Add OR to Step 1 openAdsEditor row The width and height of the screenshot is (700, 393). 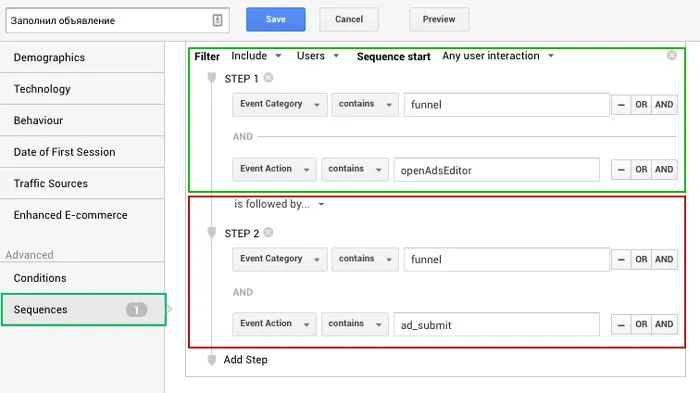[641, 170]
